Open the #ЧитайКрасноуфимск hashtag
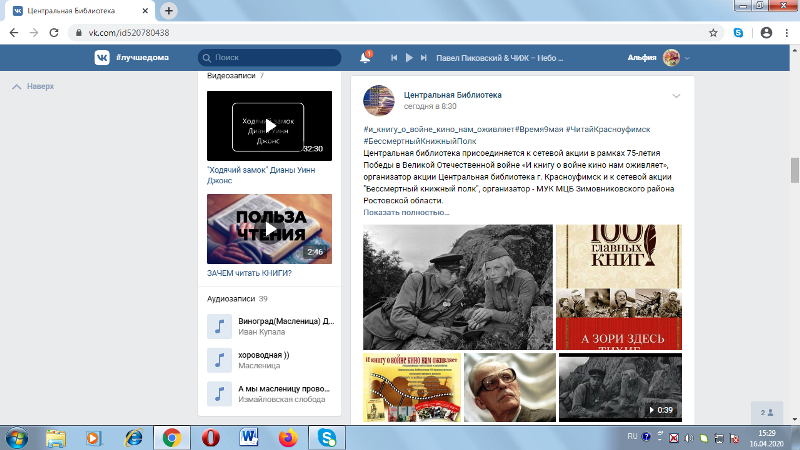This screenshot has width=800, height=450. [610, 131]
